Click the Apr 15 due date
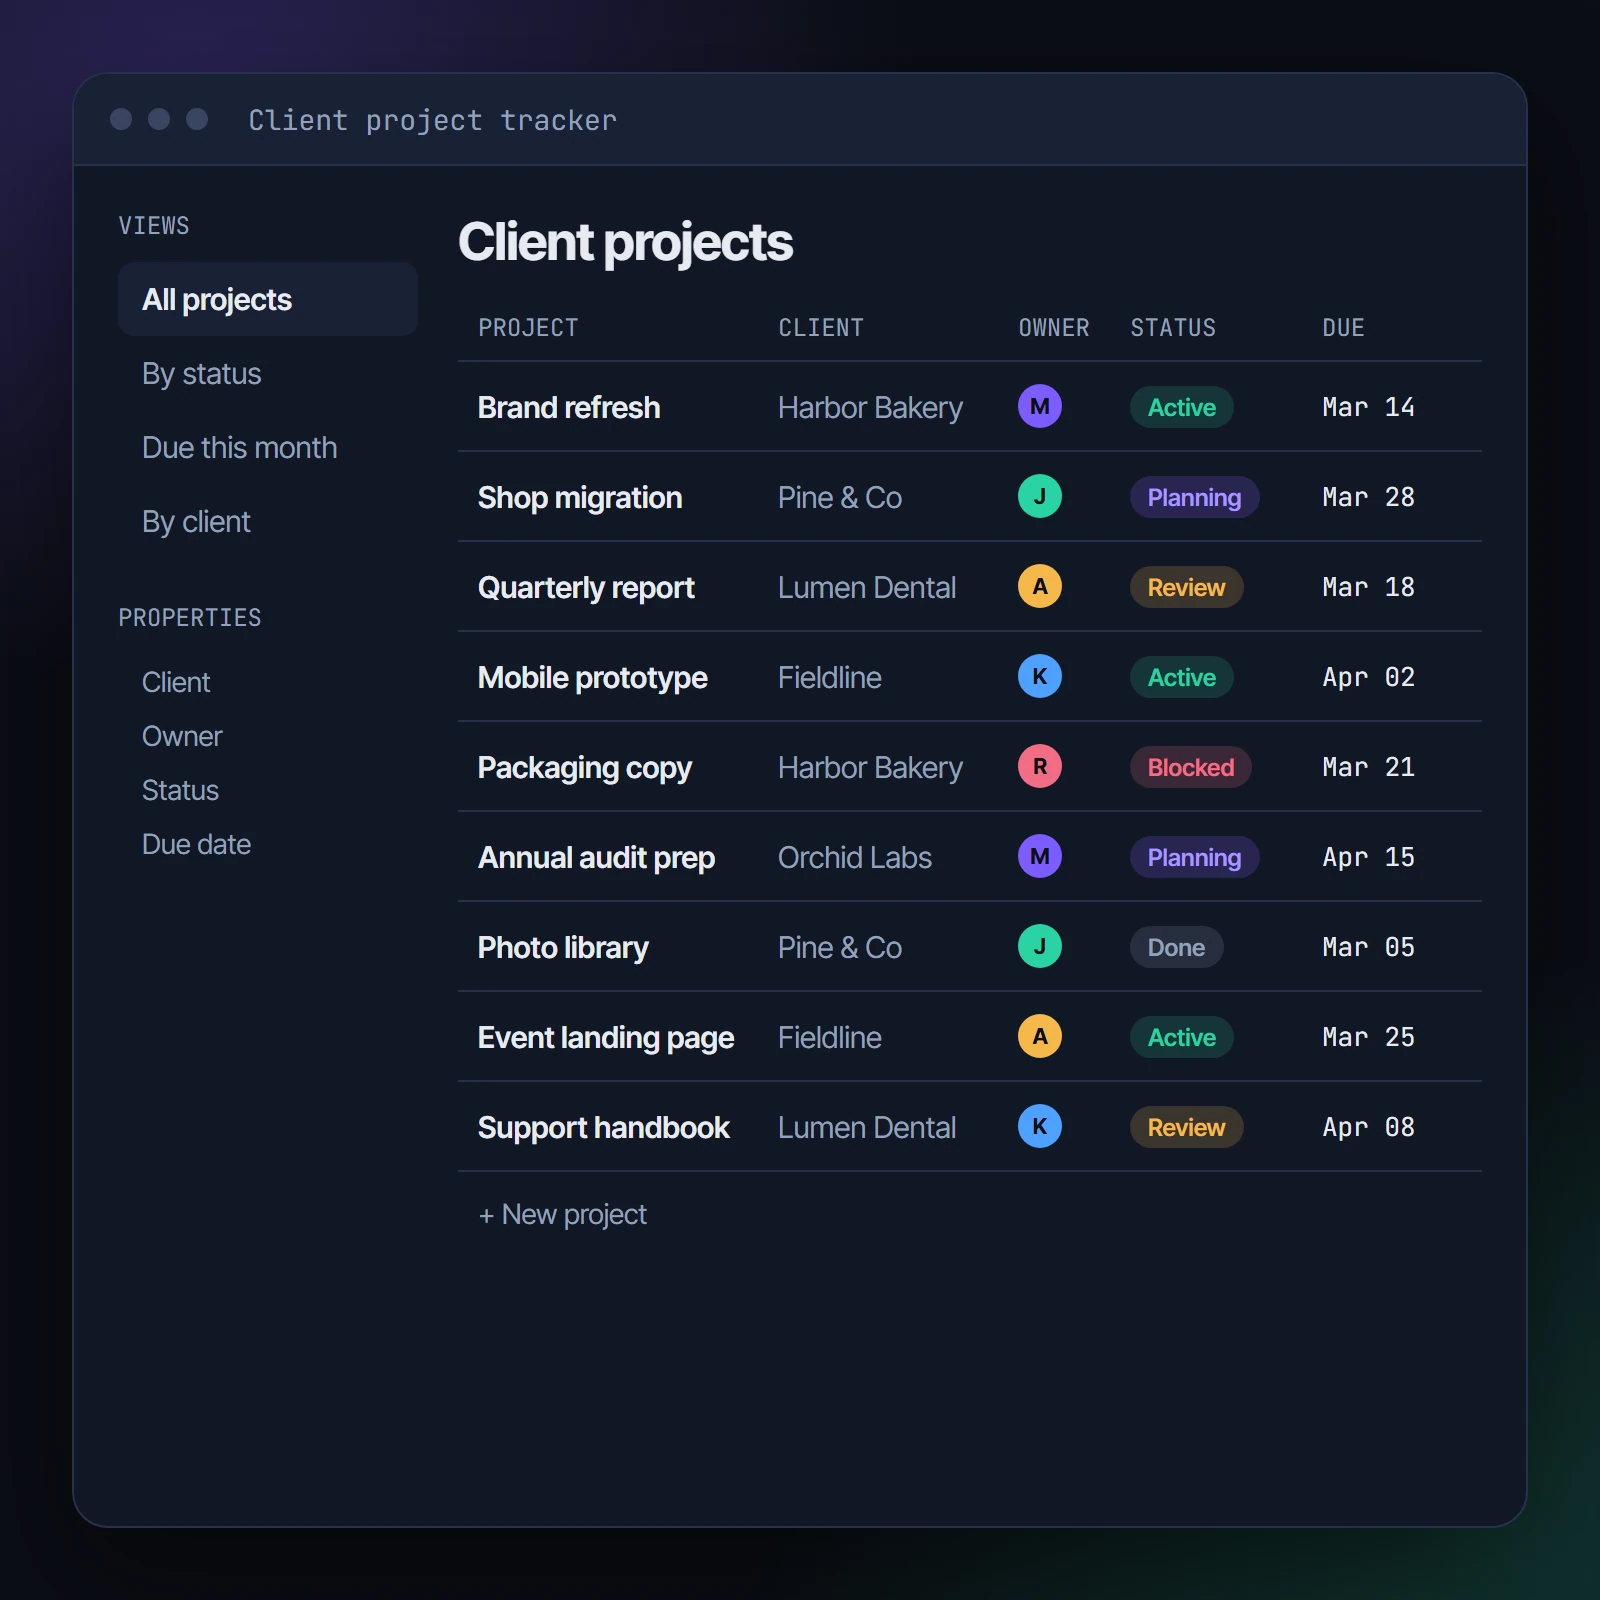This screenshot has width=1600, height=1600. 1368,857
